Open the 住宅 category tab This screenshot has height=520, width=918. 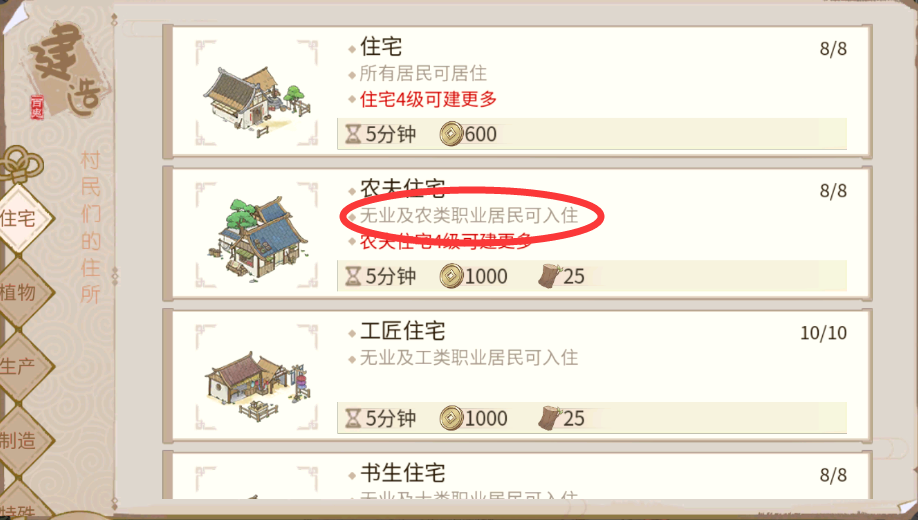pyautogui.click(x=19, y=219)
